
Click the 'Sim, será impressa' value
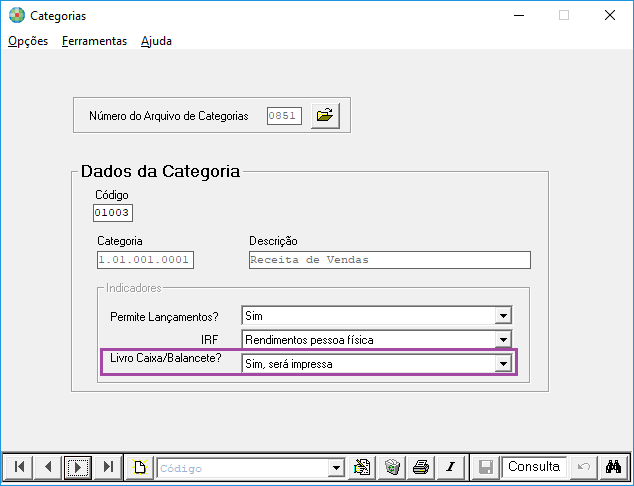pos(289,364)
